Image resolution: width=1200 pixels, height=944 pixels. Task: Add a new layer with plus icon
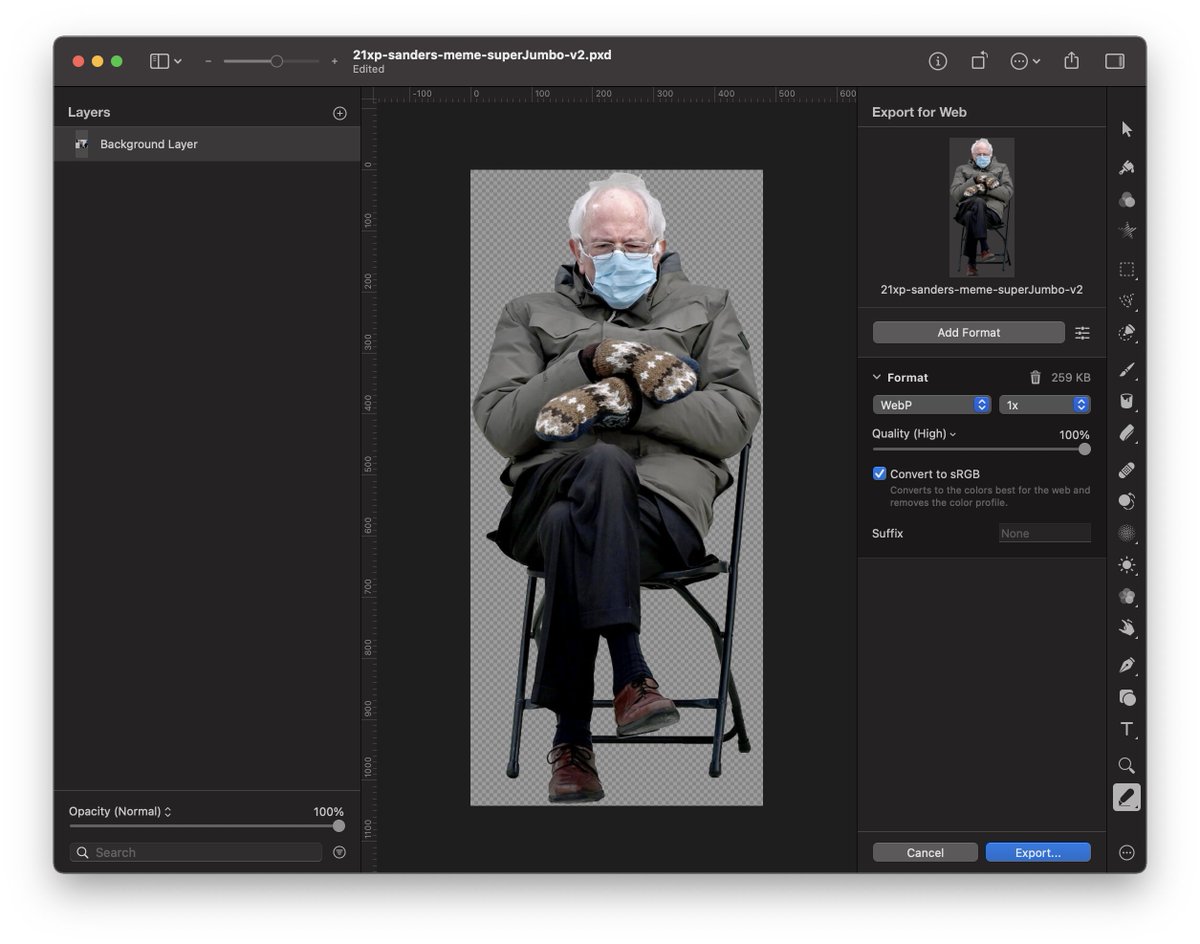340,113
